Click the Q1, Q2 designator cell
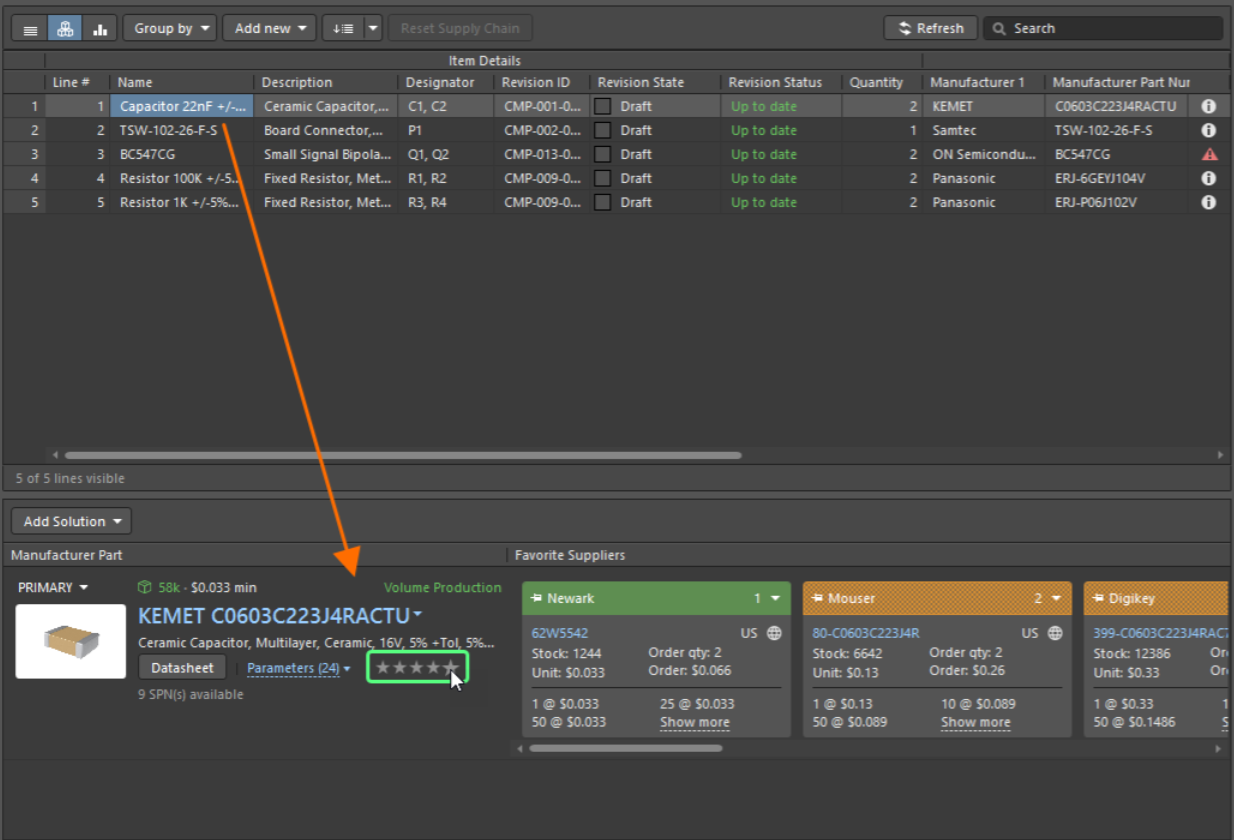Image resolution: width=1234 pixels, height=840 pixels. 446,154
